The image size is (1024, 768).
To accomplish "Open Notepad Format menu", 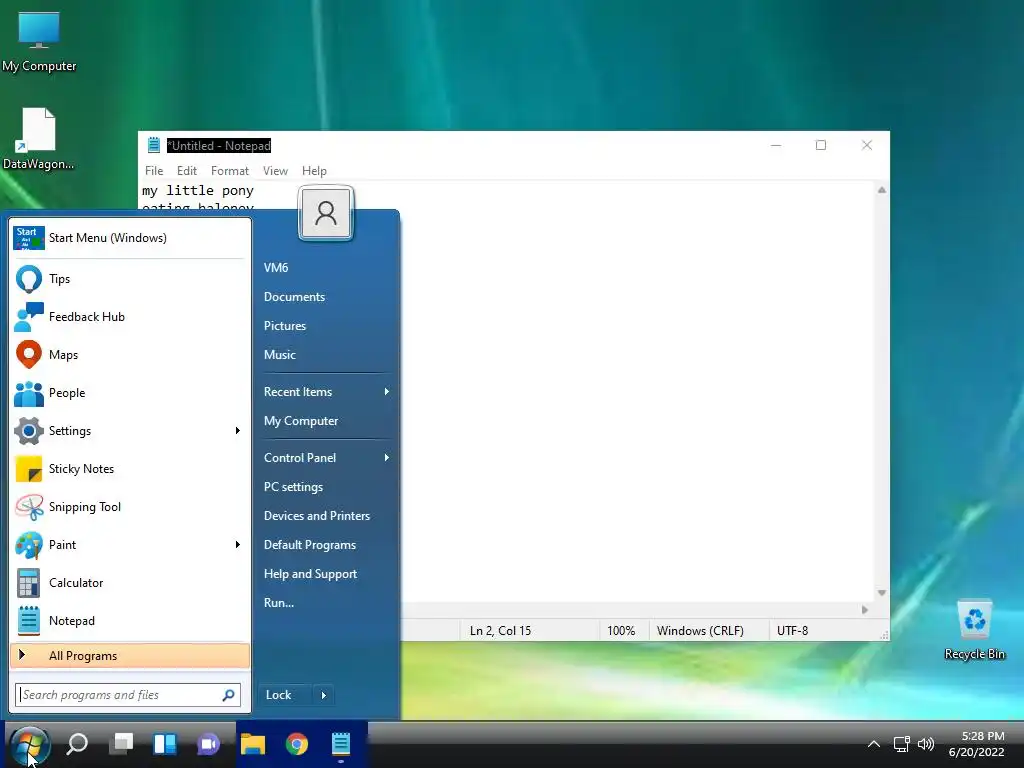I will [230, 170].
